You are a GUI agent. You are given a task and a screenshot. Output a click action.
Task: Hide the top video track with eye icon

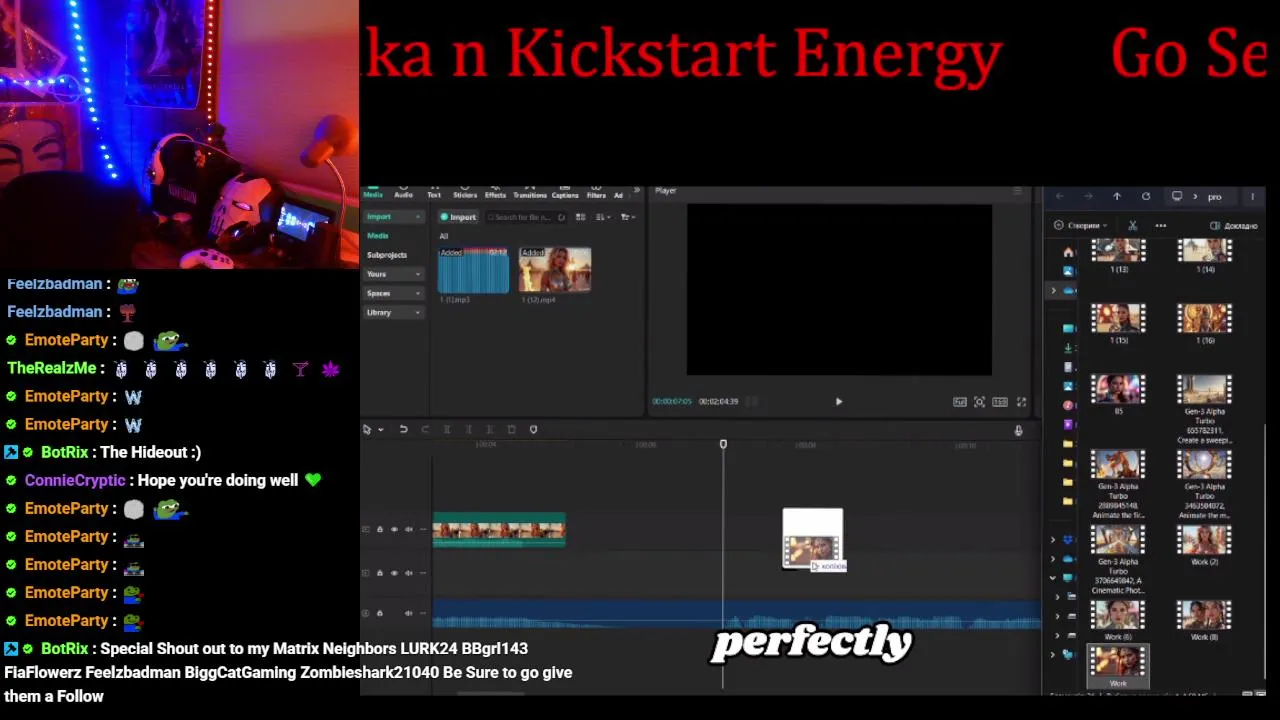(394, 529)
